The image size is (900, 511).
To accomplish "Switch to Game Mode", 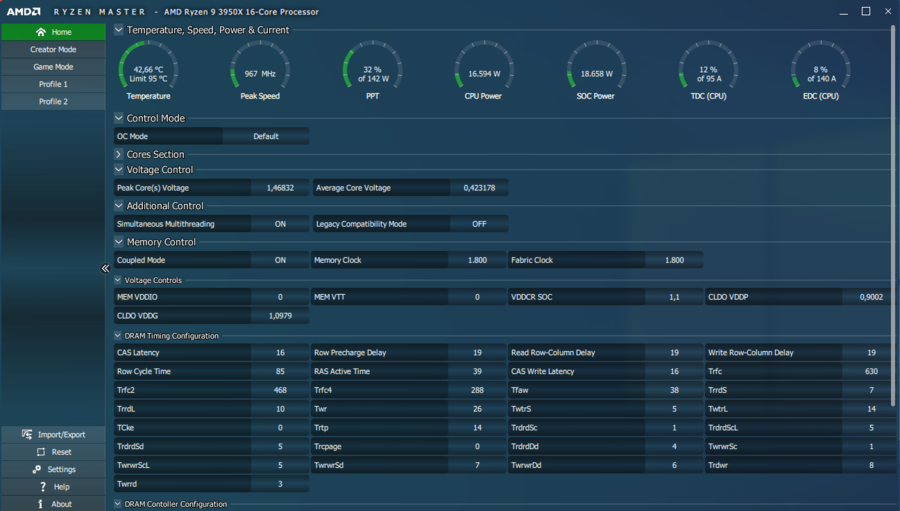I will click(x=53, y=67).
